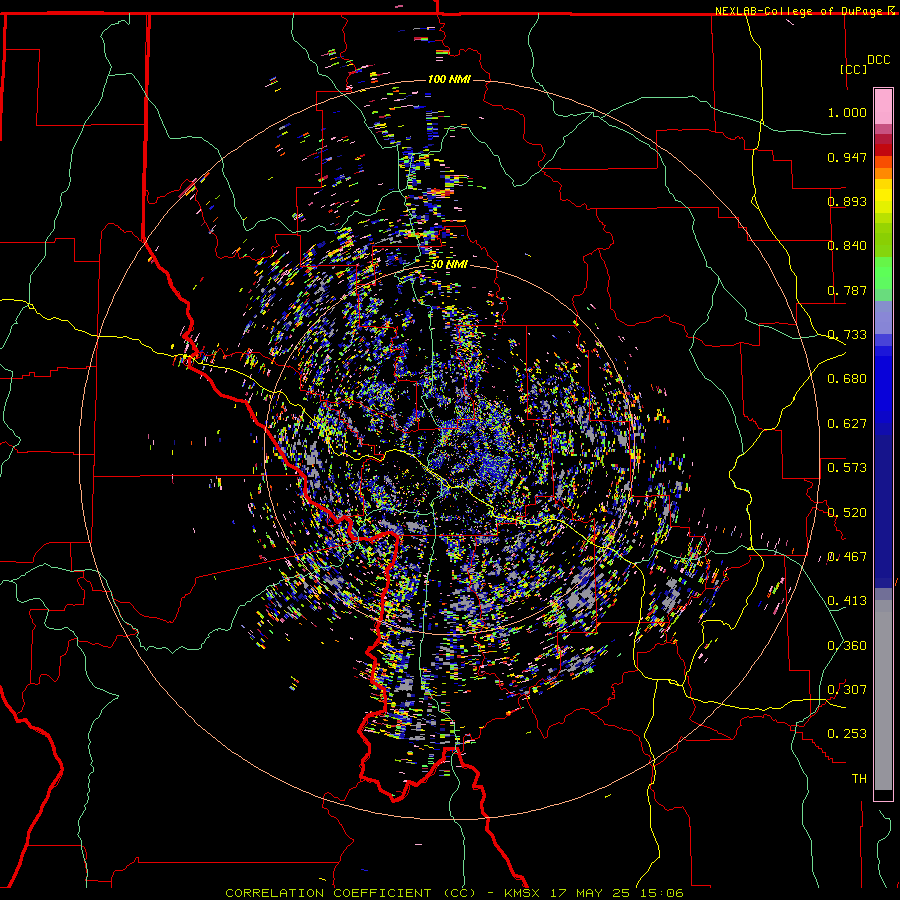Click the 50 NMI range ring label
Image resolution: width=900 pixels, height=900 pixels.
coord(449,264)
